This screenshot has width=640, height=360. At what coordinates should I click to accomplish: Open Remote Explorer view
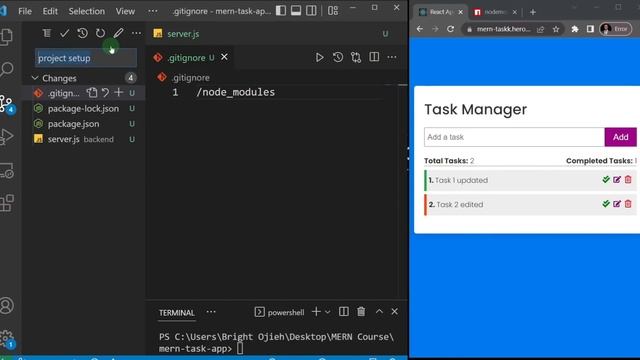tap(7, 171)
